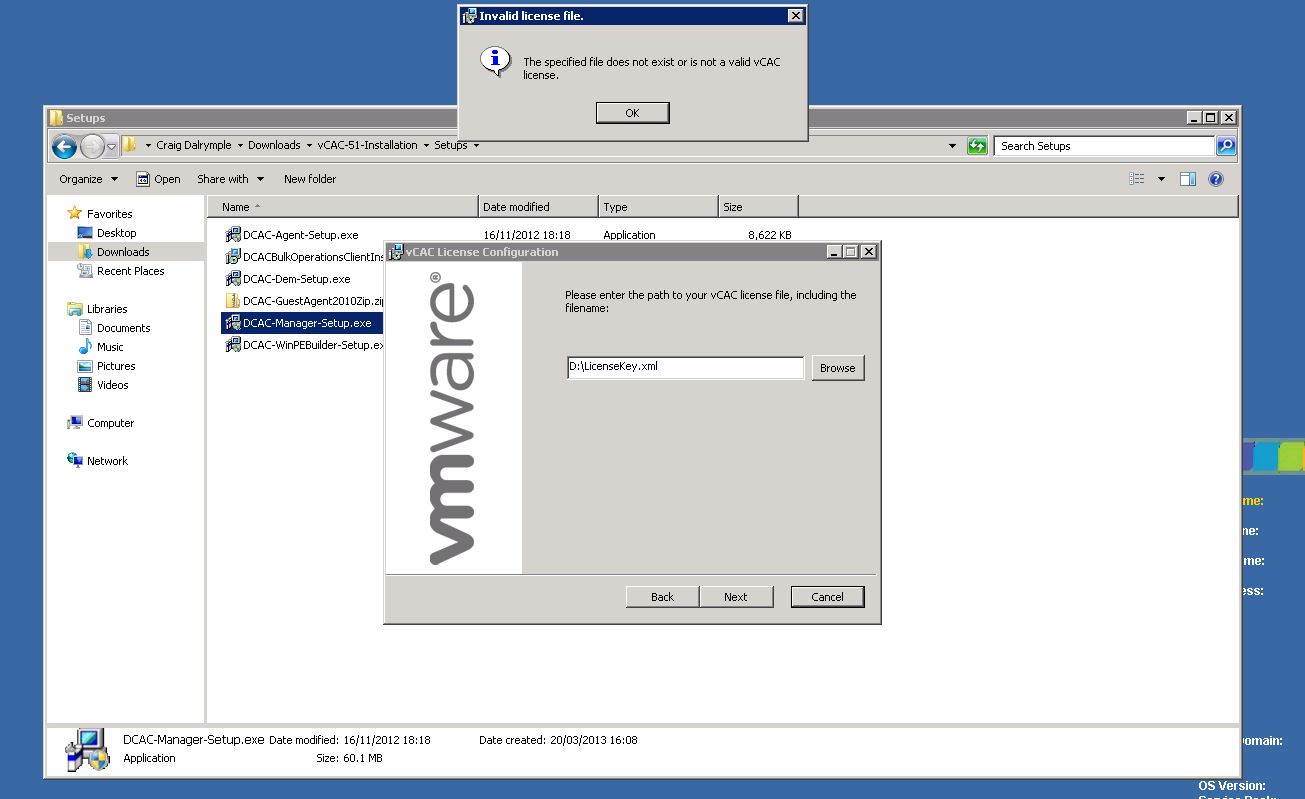Click the Explorer back navigation arrow
Viewport: 1305px width, 799px height.
[x=65, y=147]
